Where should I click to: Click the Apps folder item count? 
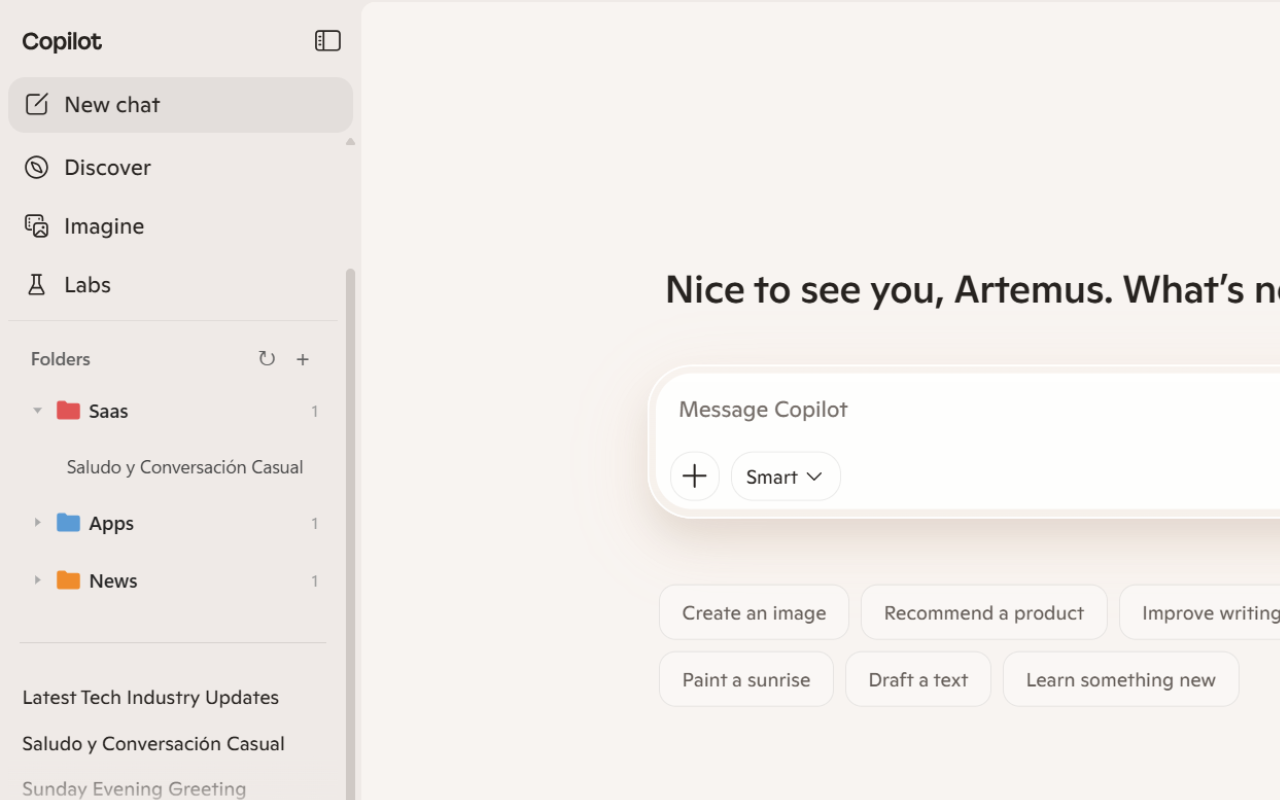315,523
